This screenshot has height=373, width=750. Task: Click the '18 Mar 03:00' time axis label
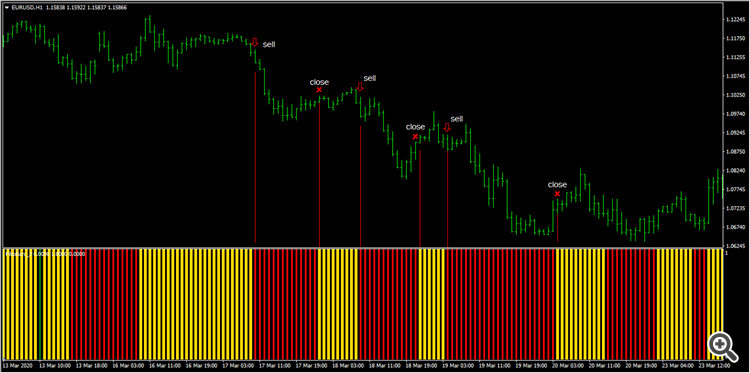point(347,365)
